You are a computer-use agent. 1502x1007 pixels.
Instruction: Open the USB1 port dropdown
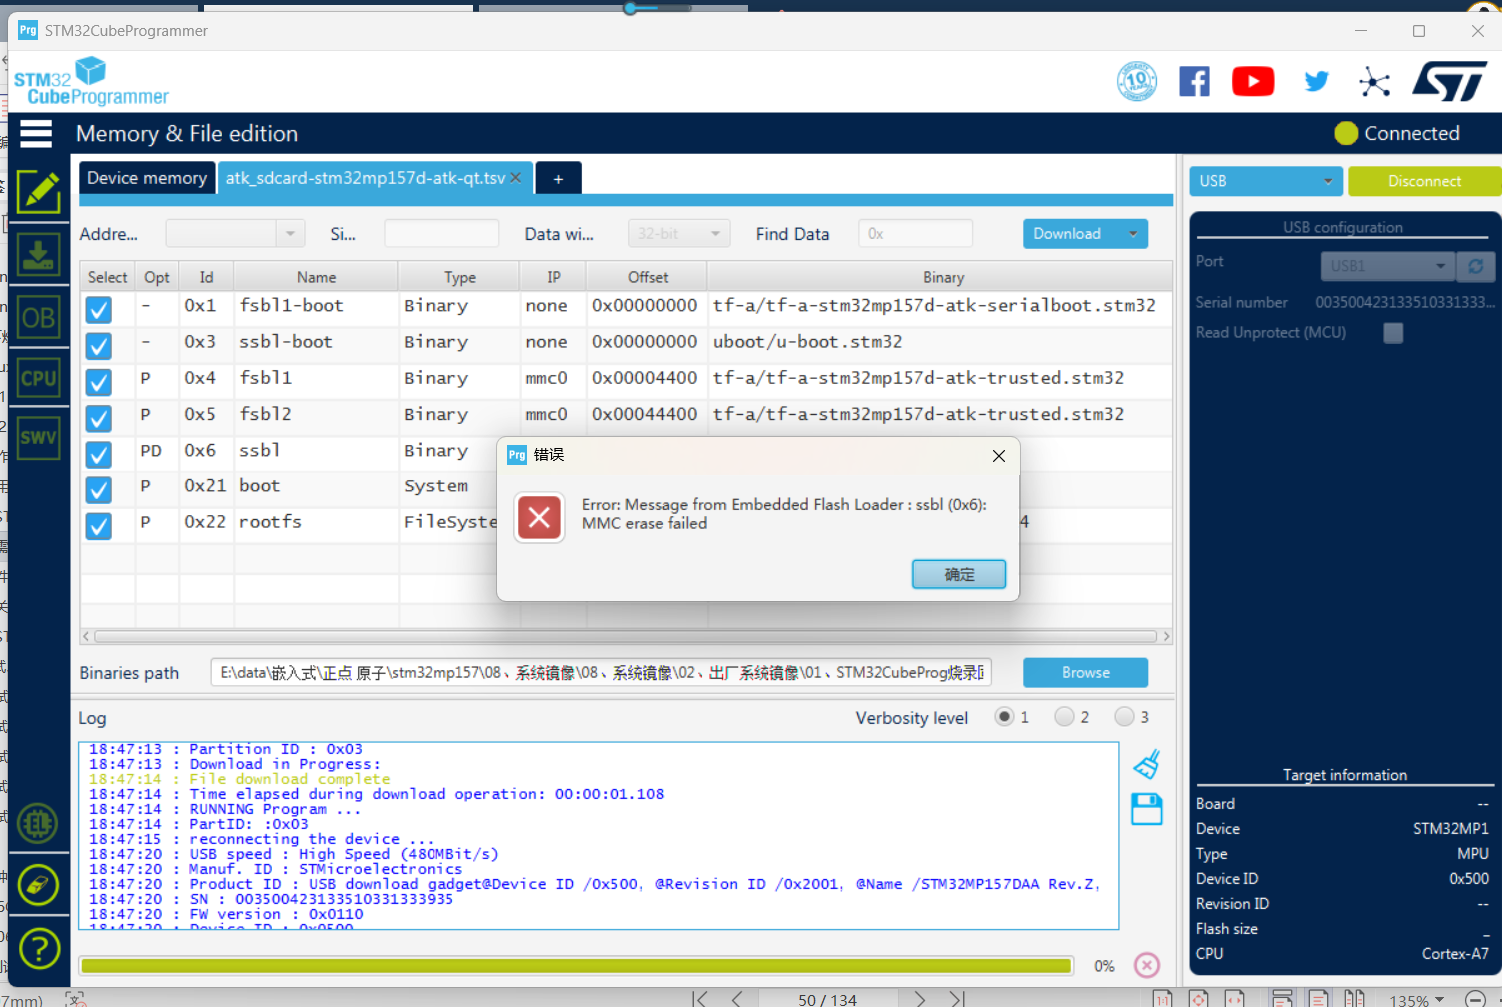pos(1388,266)
